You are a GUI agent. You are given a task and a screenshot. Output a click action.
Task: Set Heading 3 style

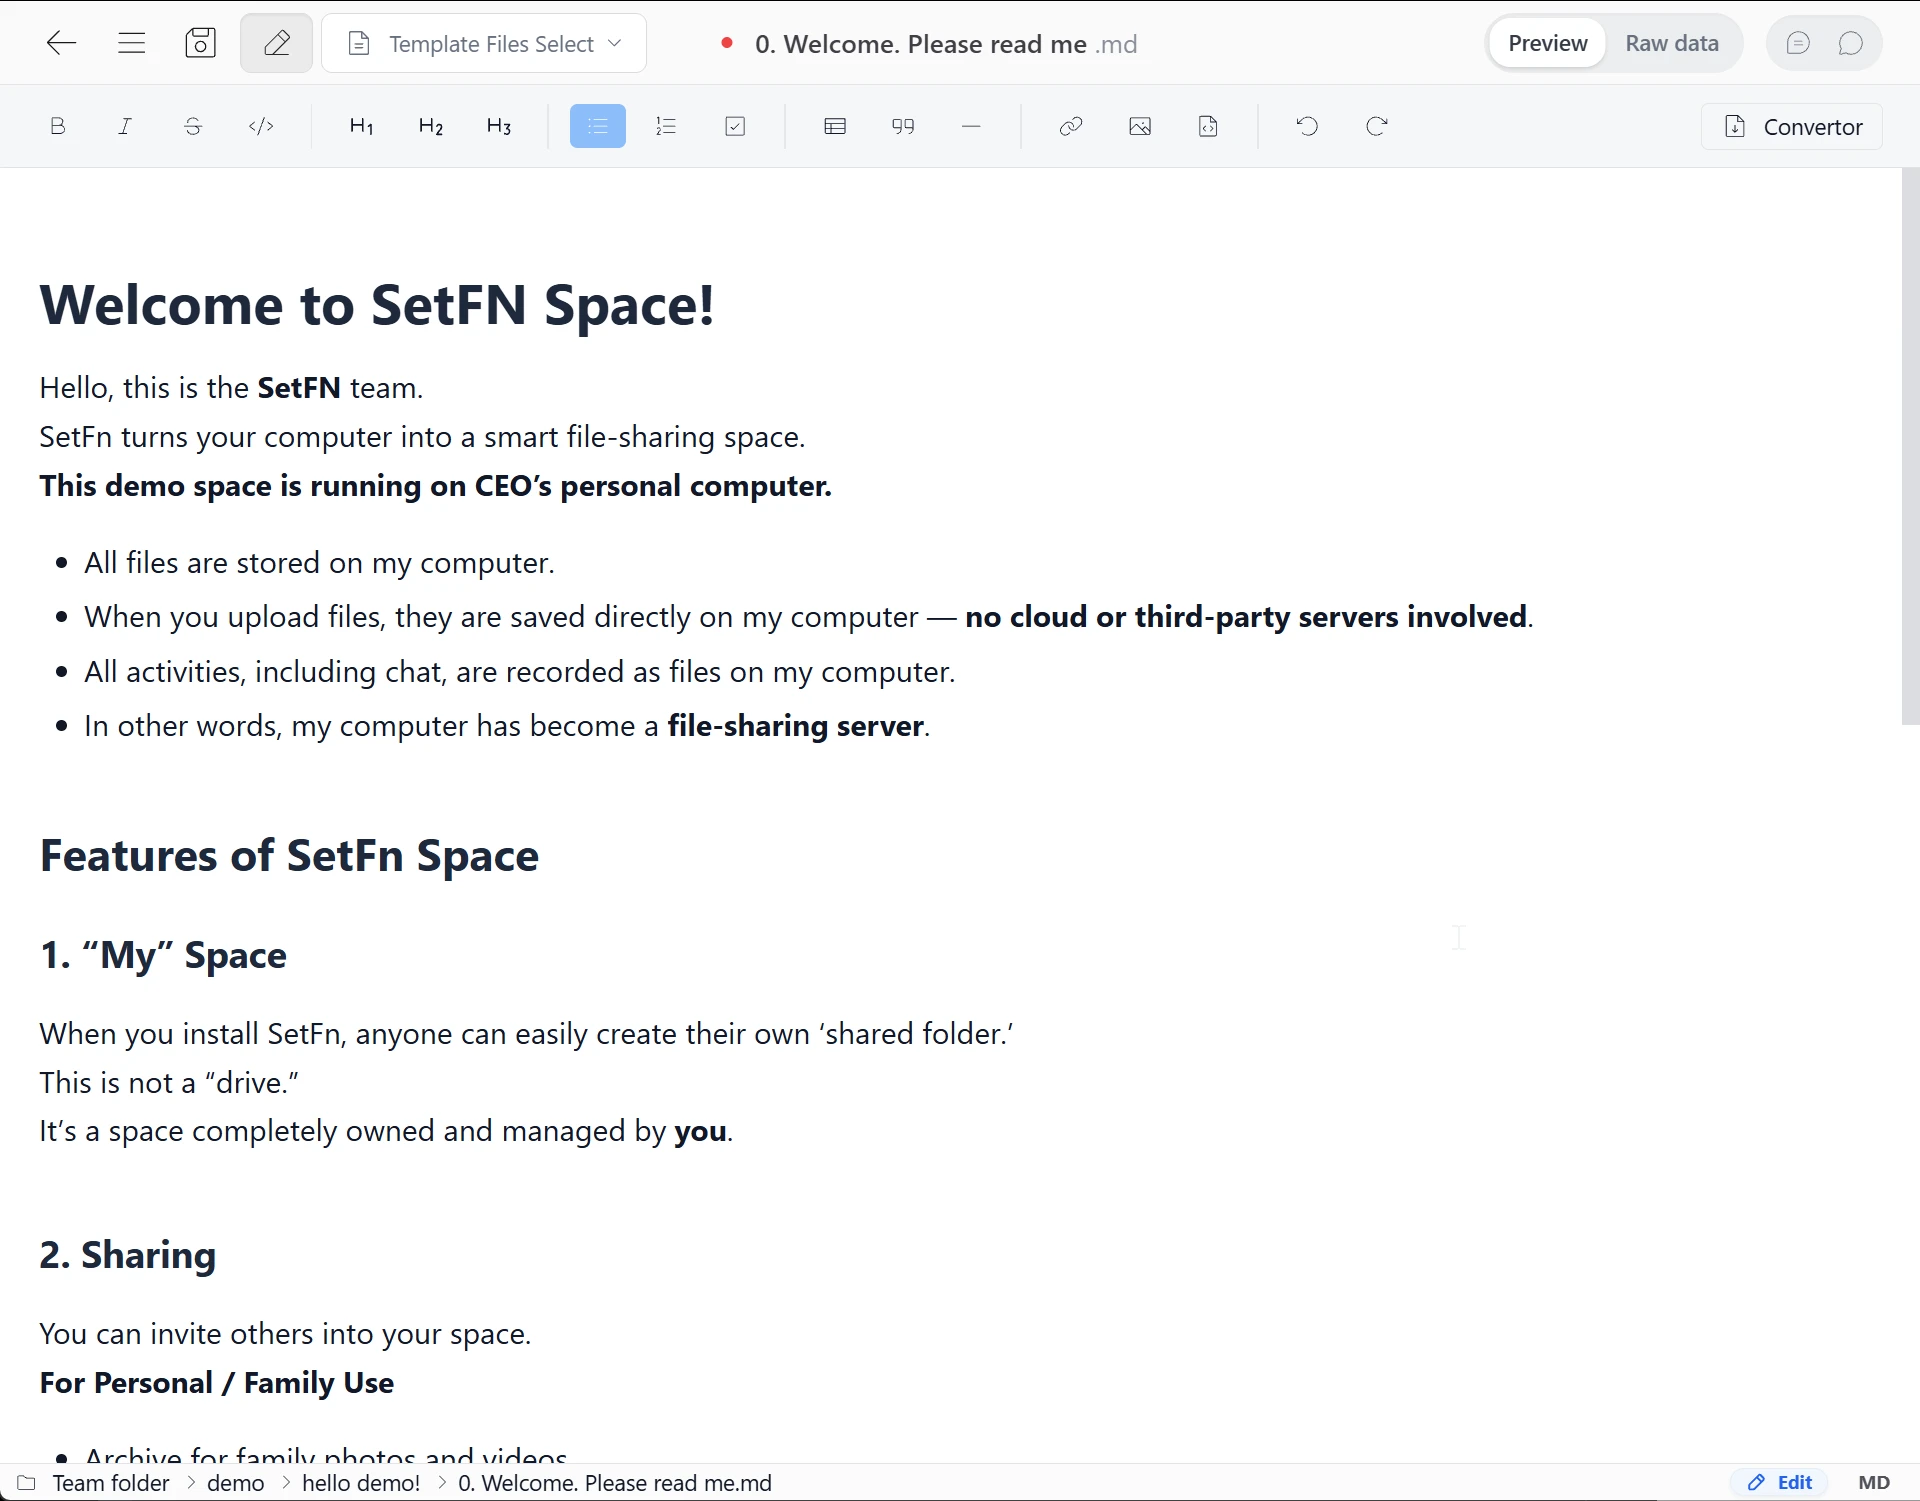(x=498, y=126)
